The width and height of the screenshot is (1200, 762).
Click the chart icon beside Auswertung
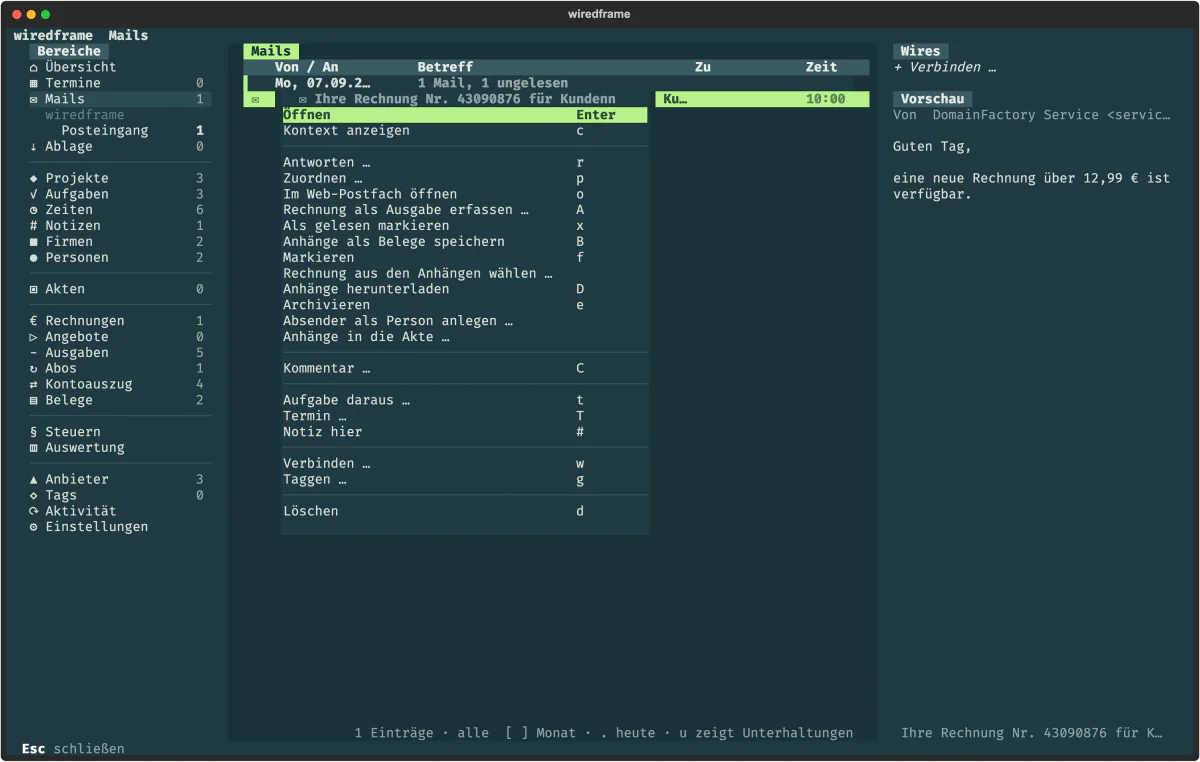(x=34, y=448)
